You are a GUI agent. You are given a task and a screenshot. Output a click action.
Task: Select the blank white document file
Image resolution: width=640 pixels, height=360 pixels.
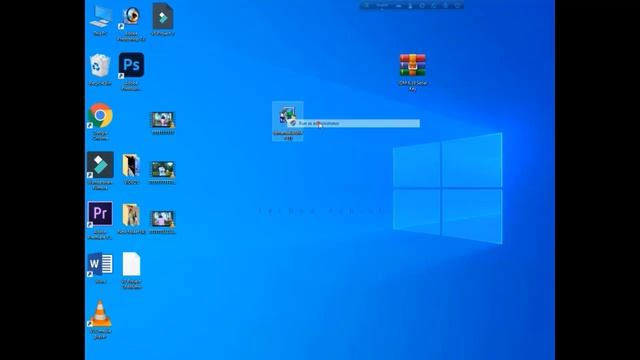(x=131, y=264)
